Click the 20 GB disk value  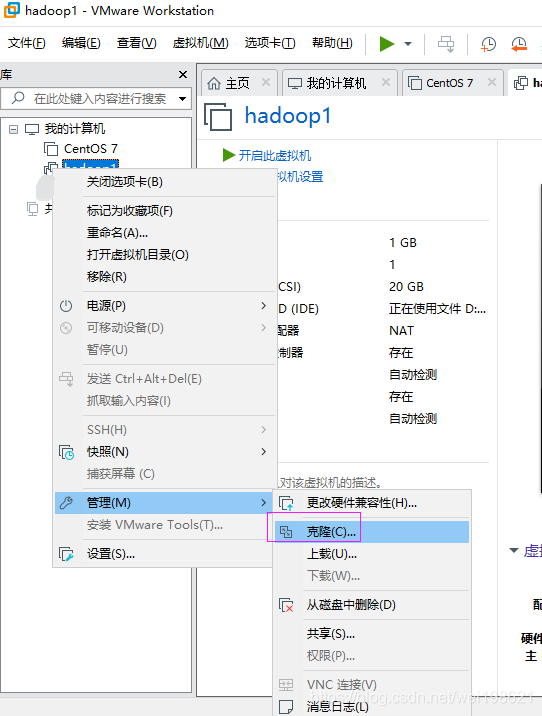pyautogui.click(x=406, y=287)
